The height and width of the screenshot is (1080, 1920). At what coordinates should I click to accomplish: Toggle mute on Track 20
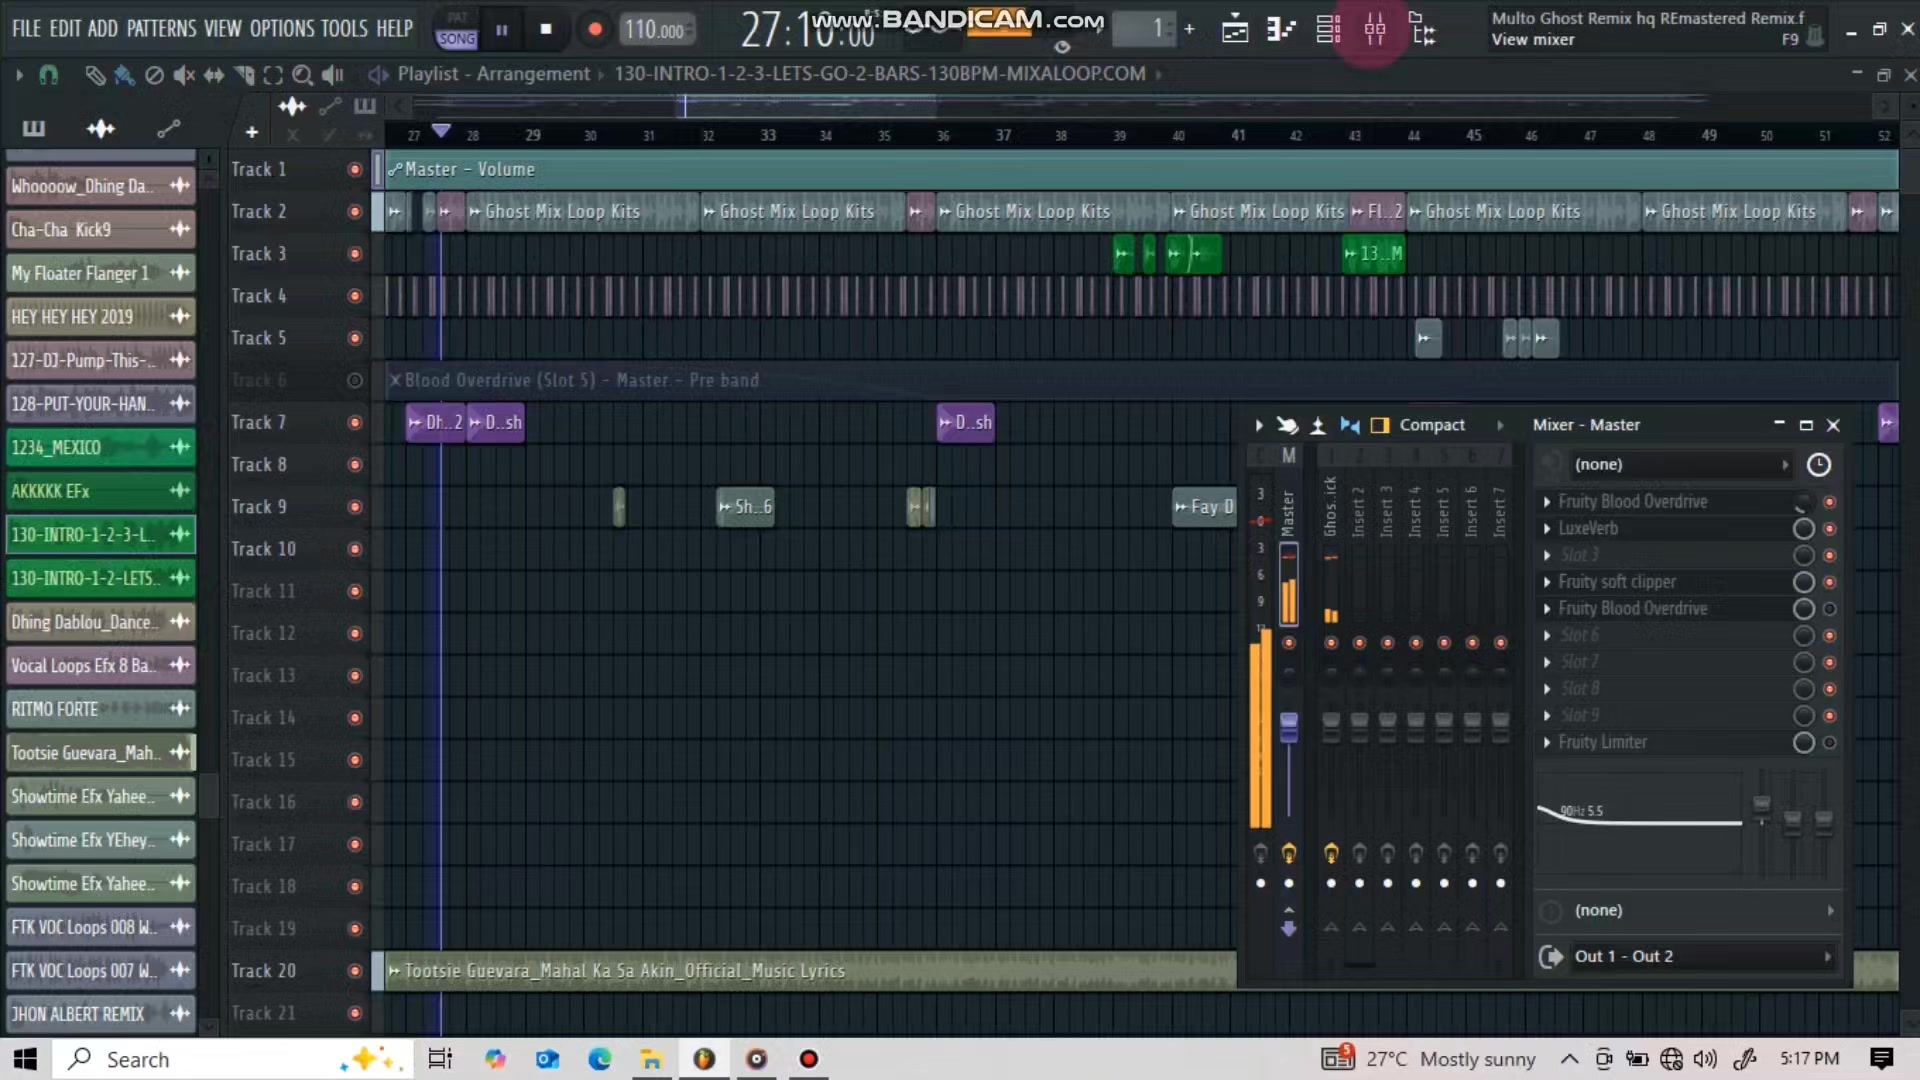[354, 971]
